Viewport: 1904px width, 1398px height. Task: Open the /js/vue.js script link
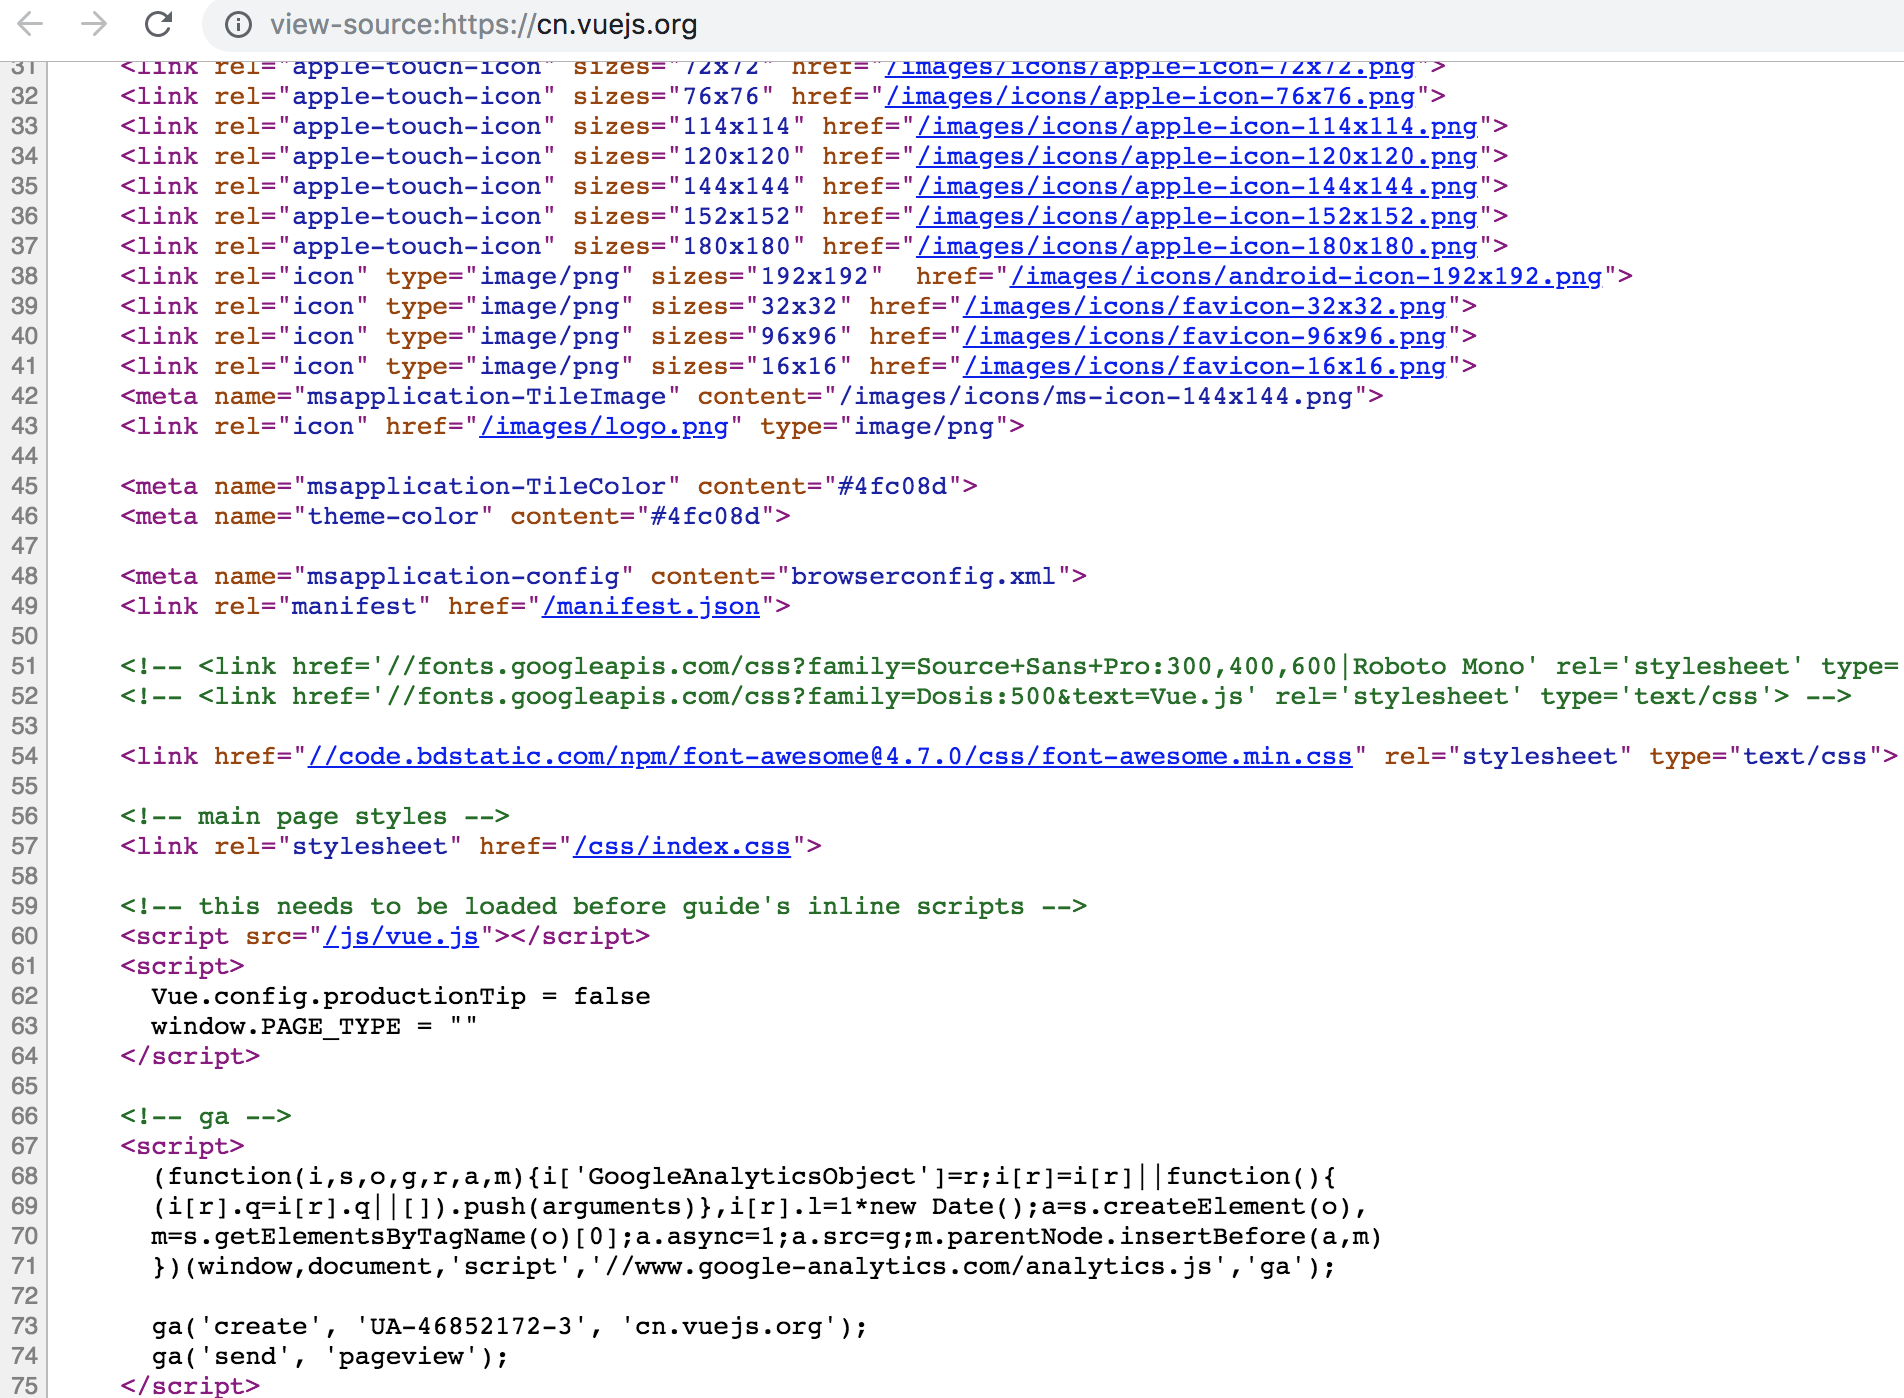(x=401, y=937)
